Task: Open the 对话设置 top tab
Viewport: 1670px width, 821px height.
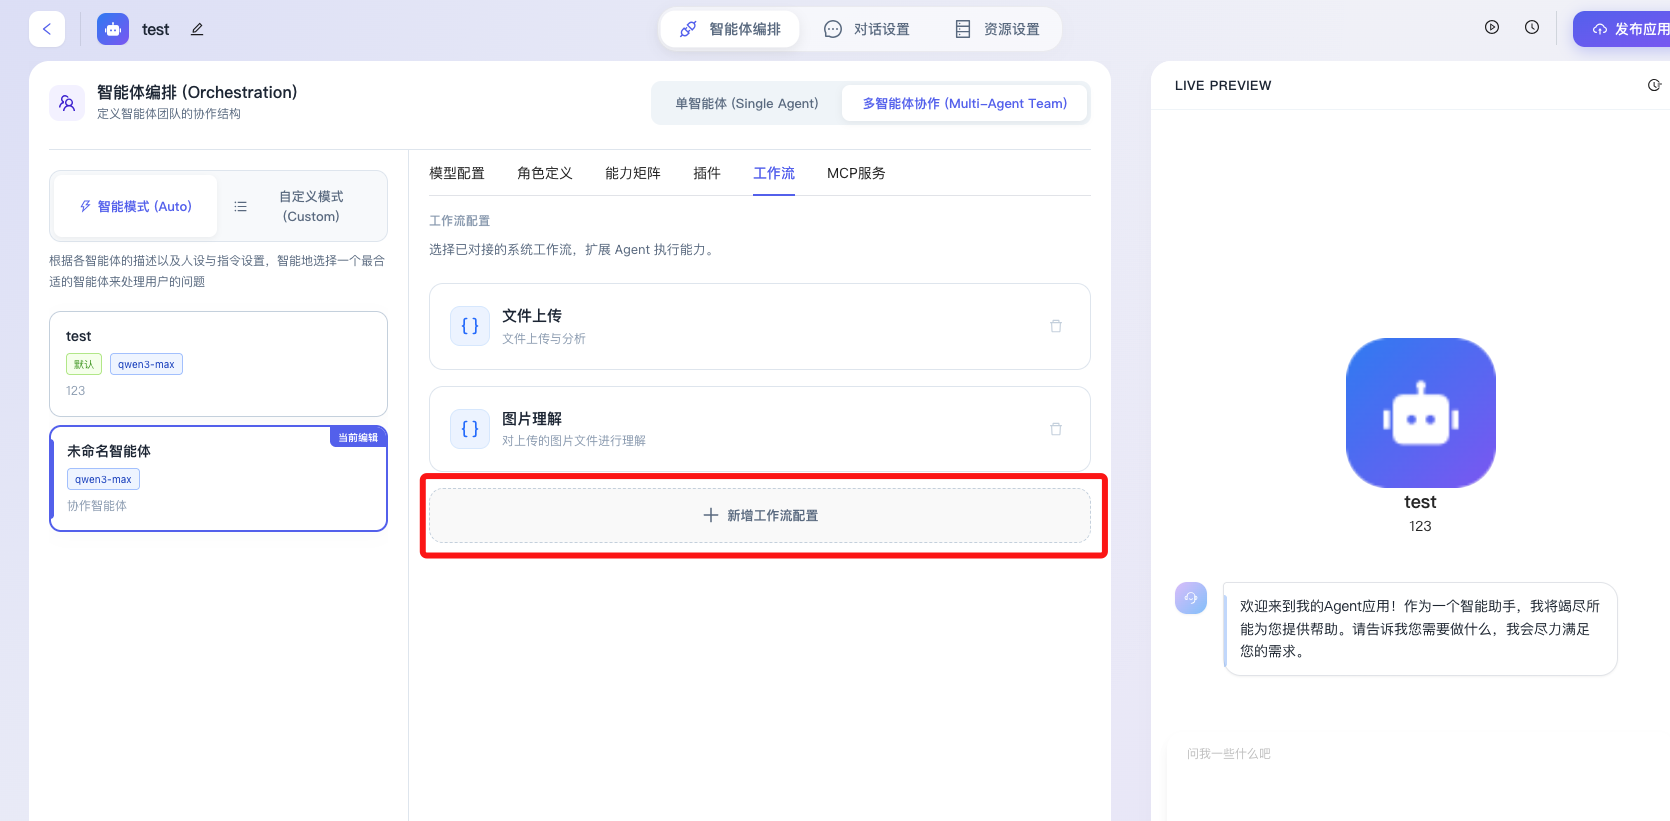Action: click(866, 29)
